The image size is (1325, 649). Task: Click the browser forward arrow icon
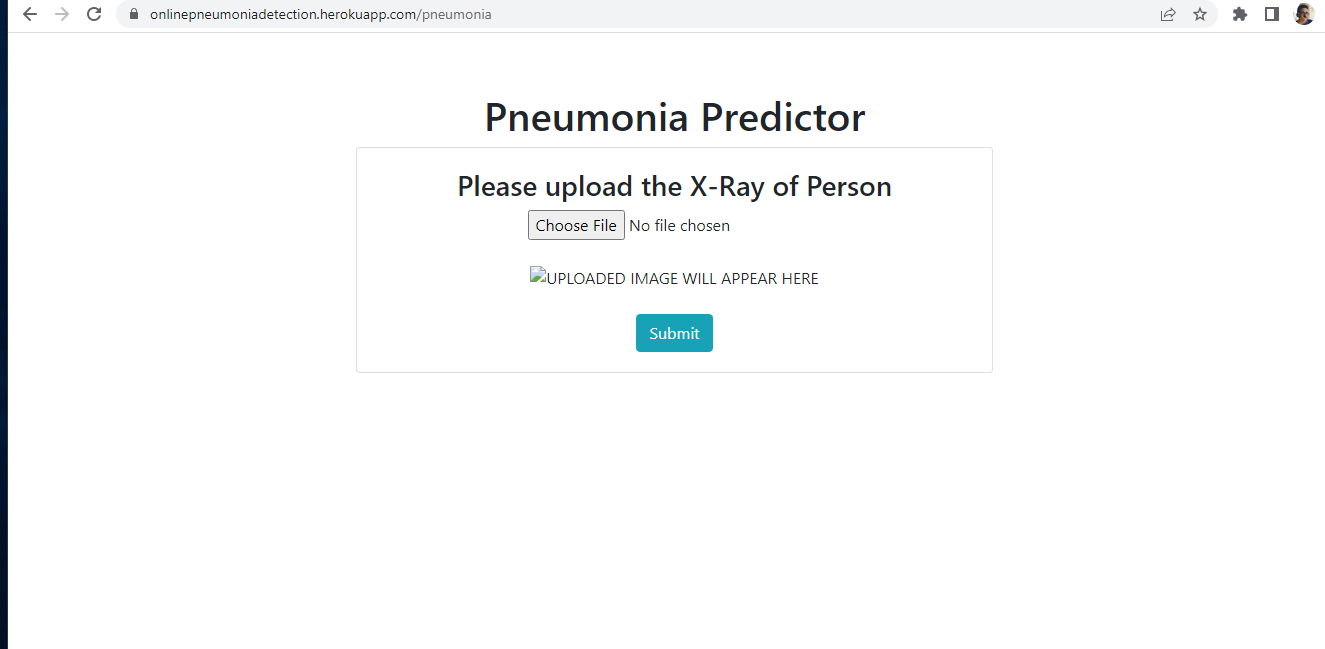[62, 14]
